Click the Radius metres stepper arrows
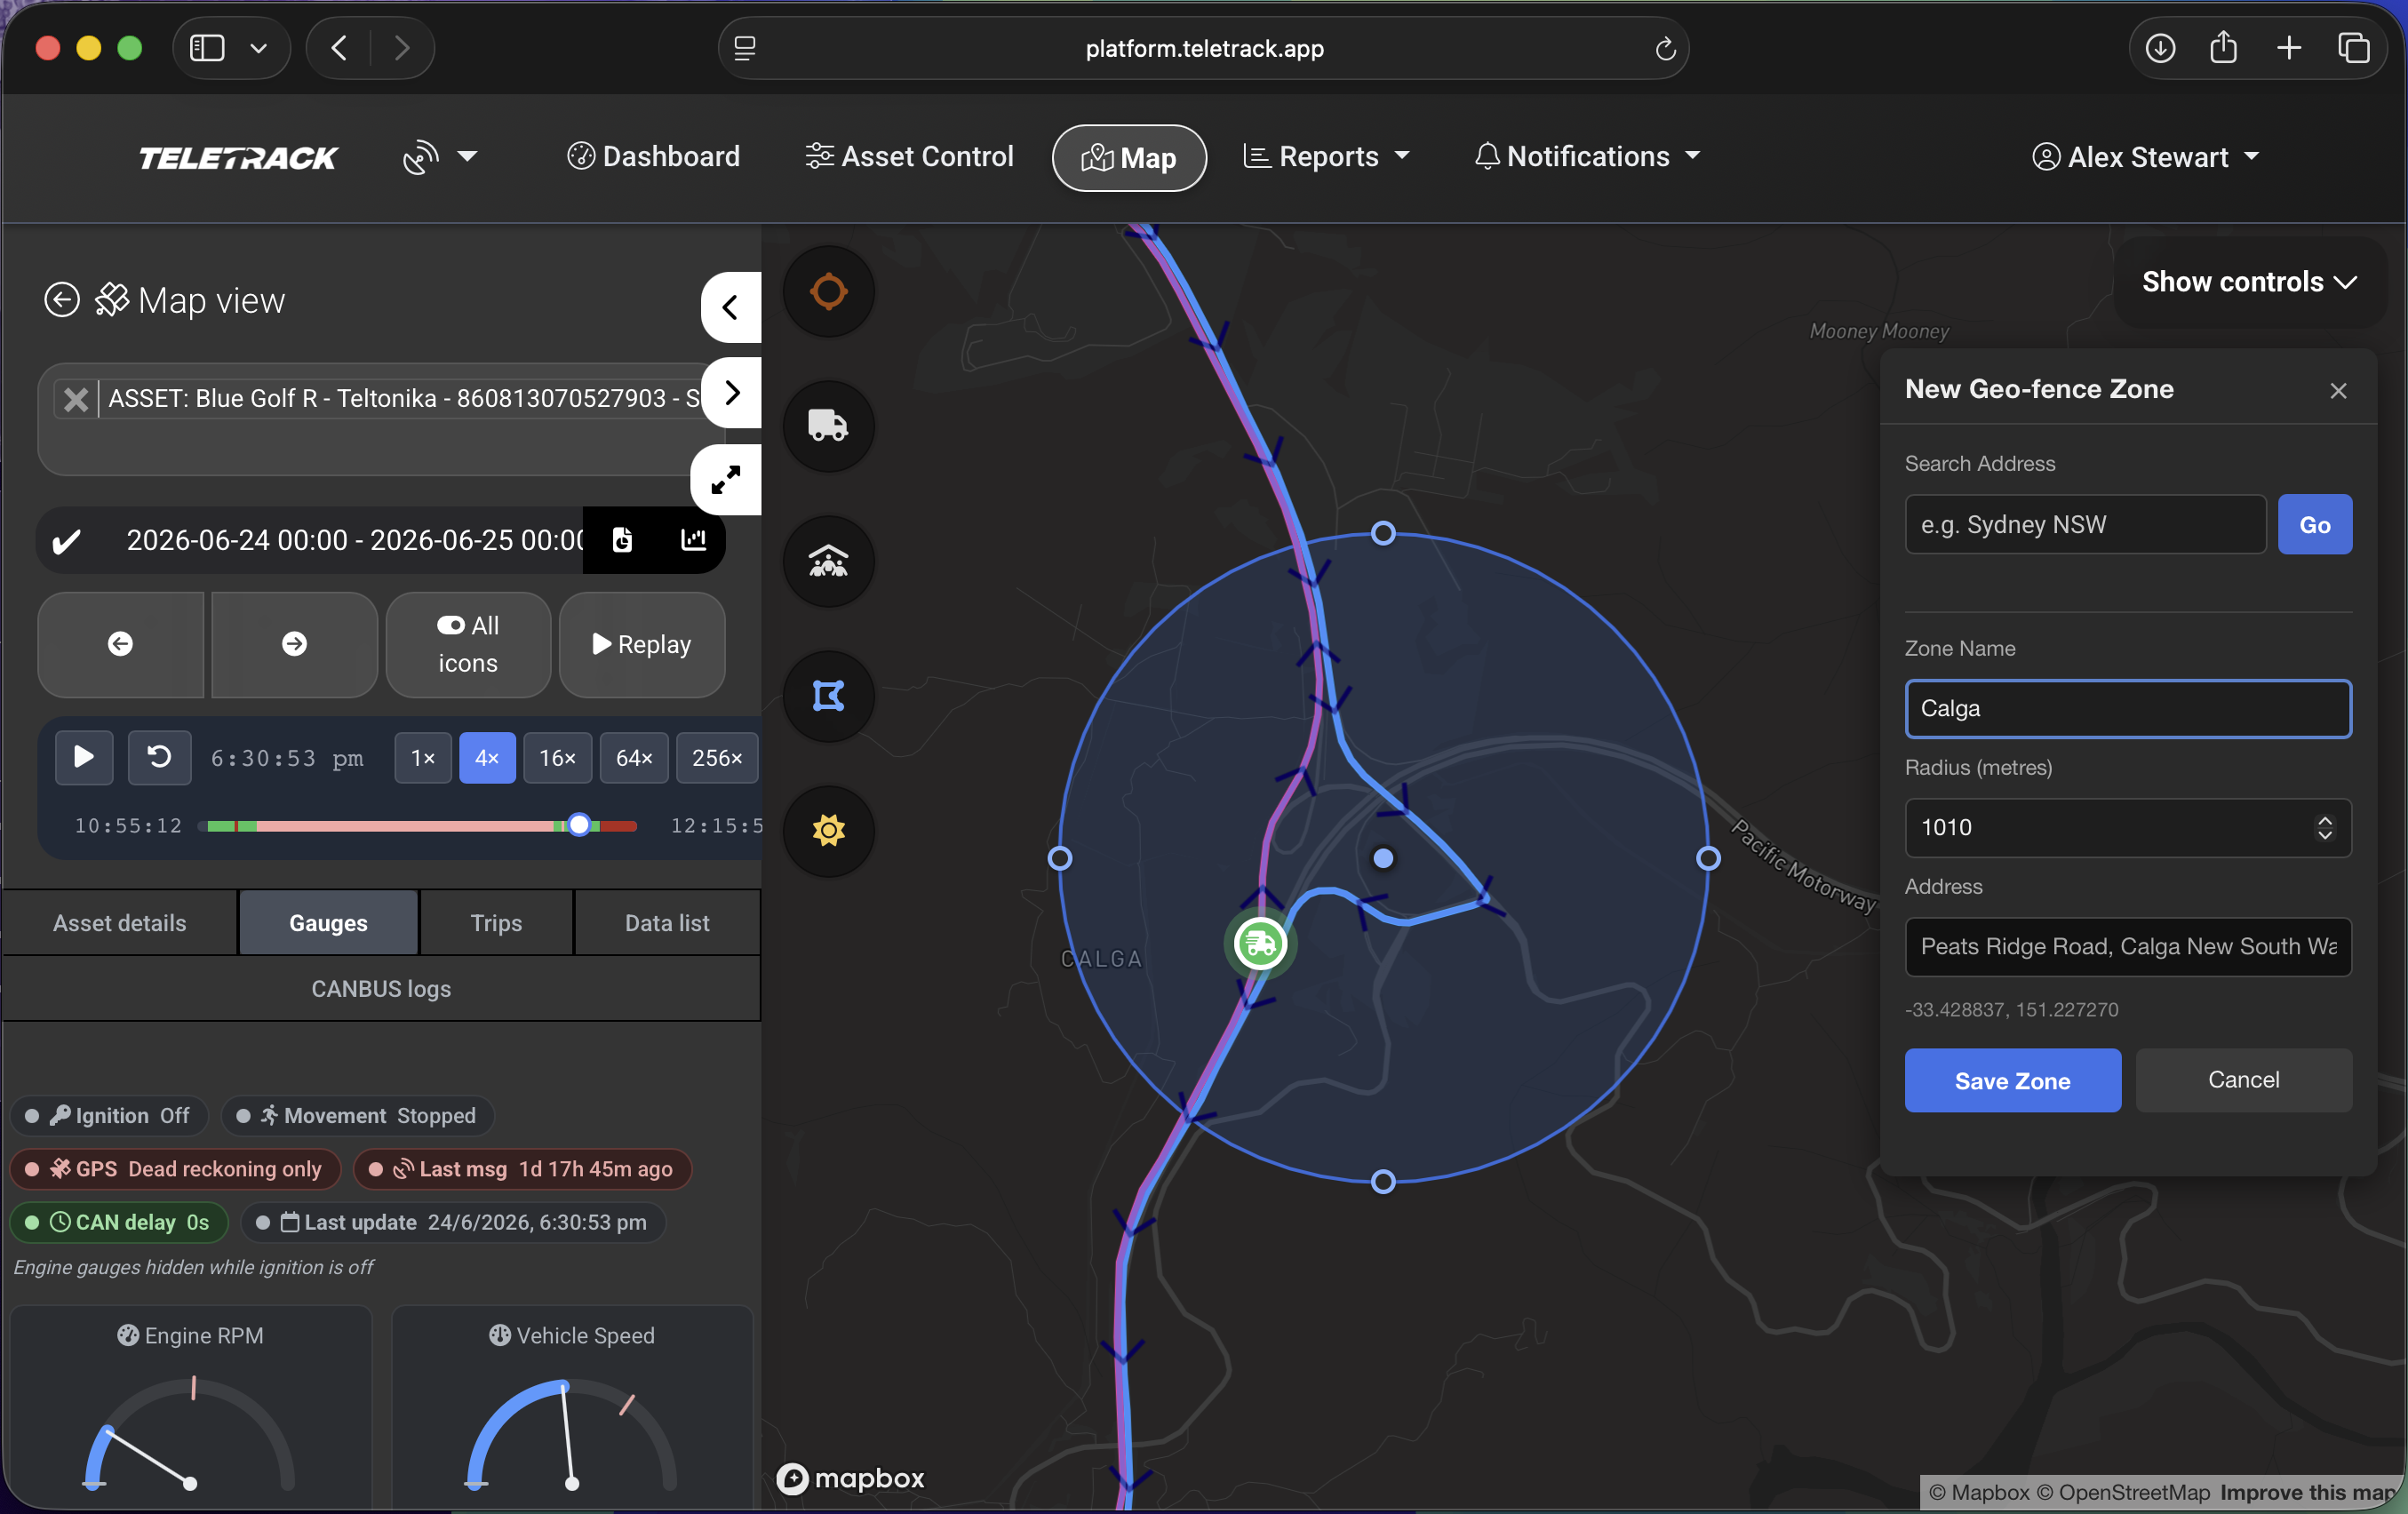 pos(2325,828)
